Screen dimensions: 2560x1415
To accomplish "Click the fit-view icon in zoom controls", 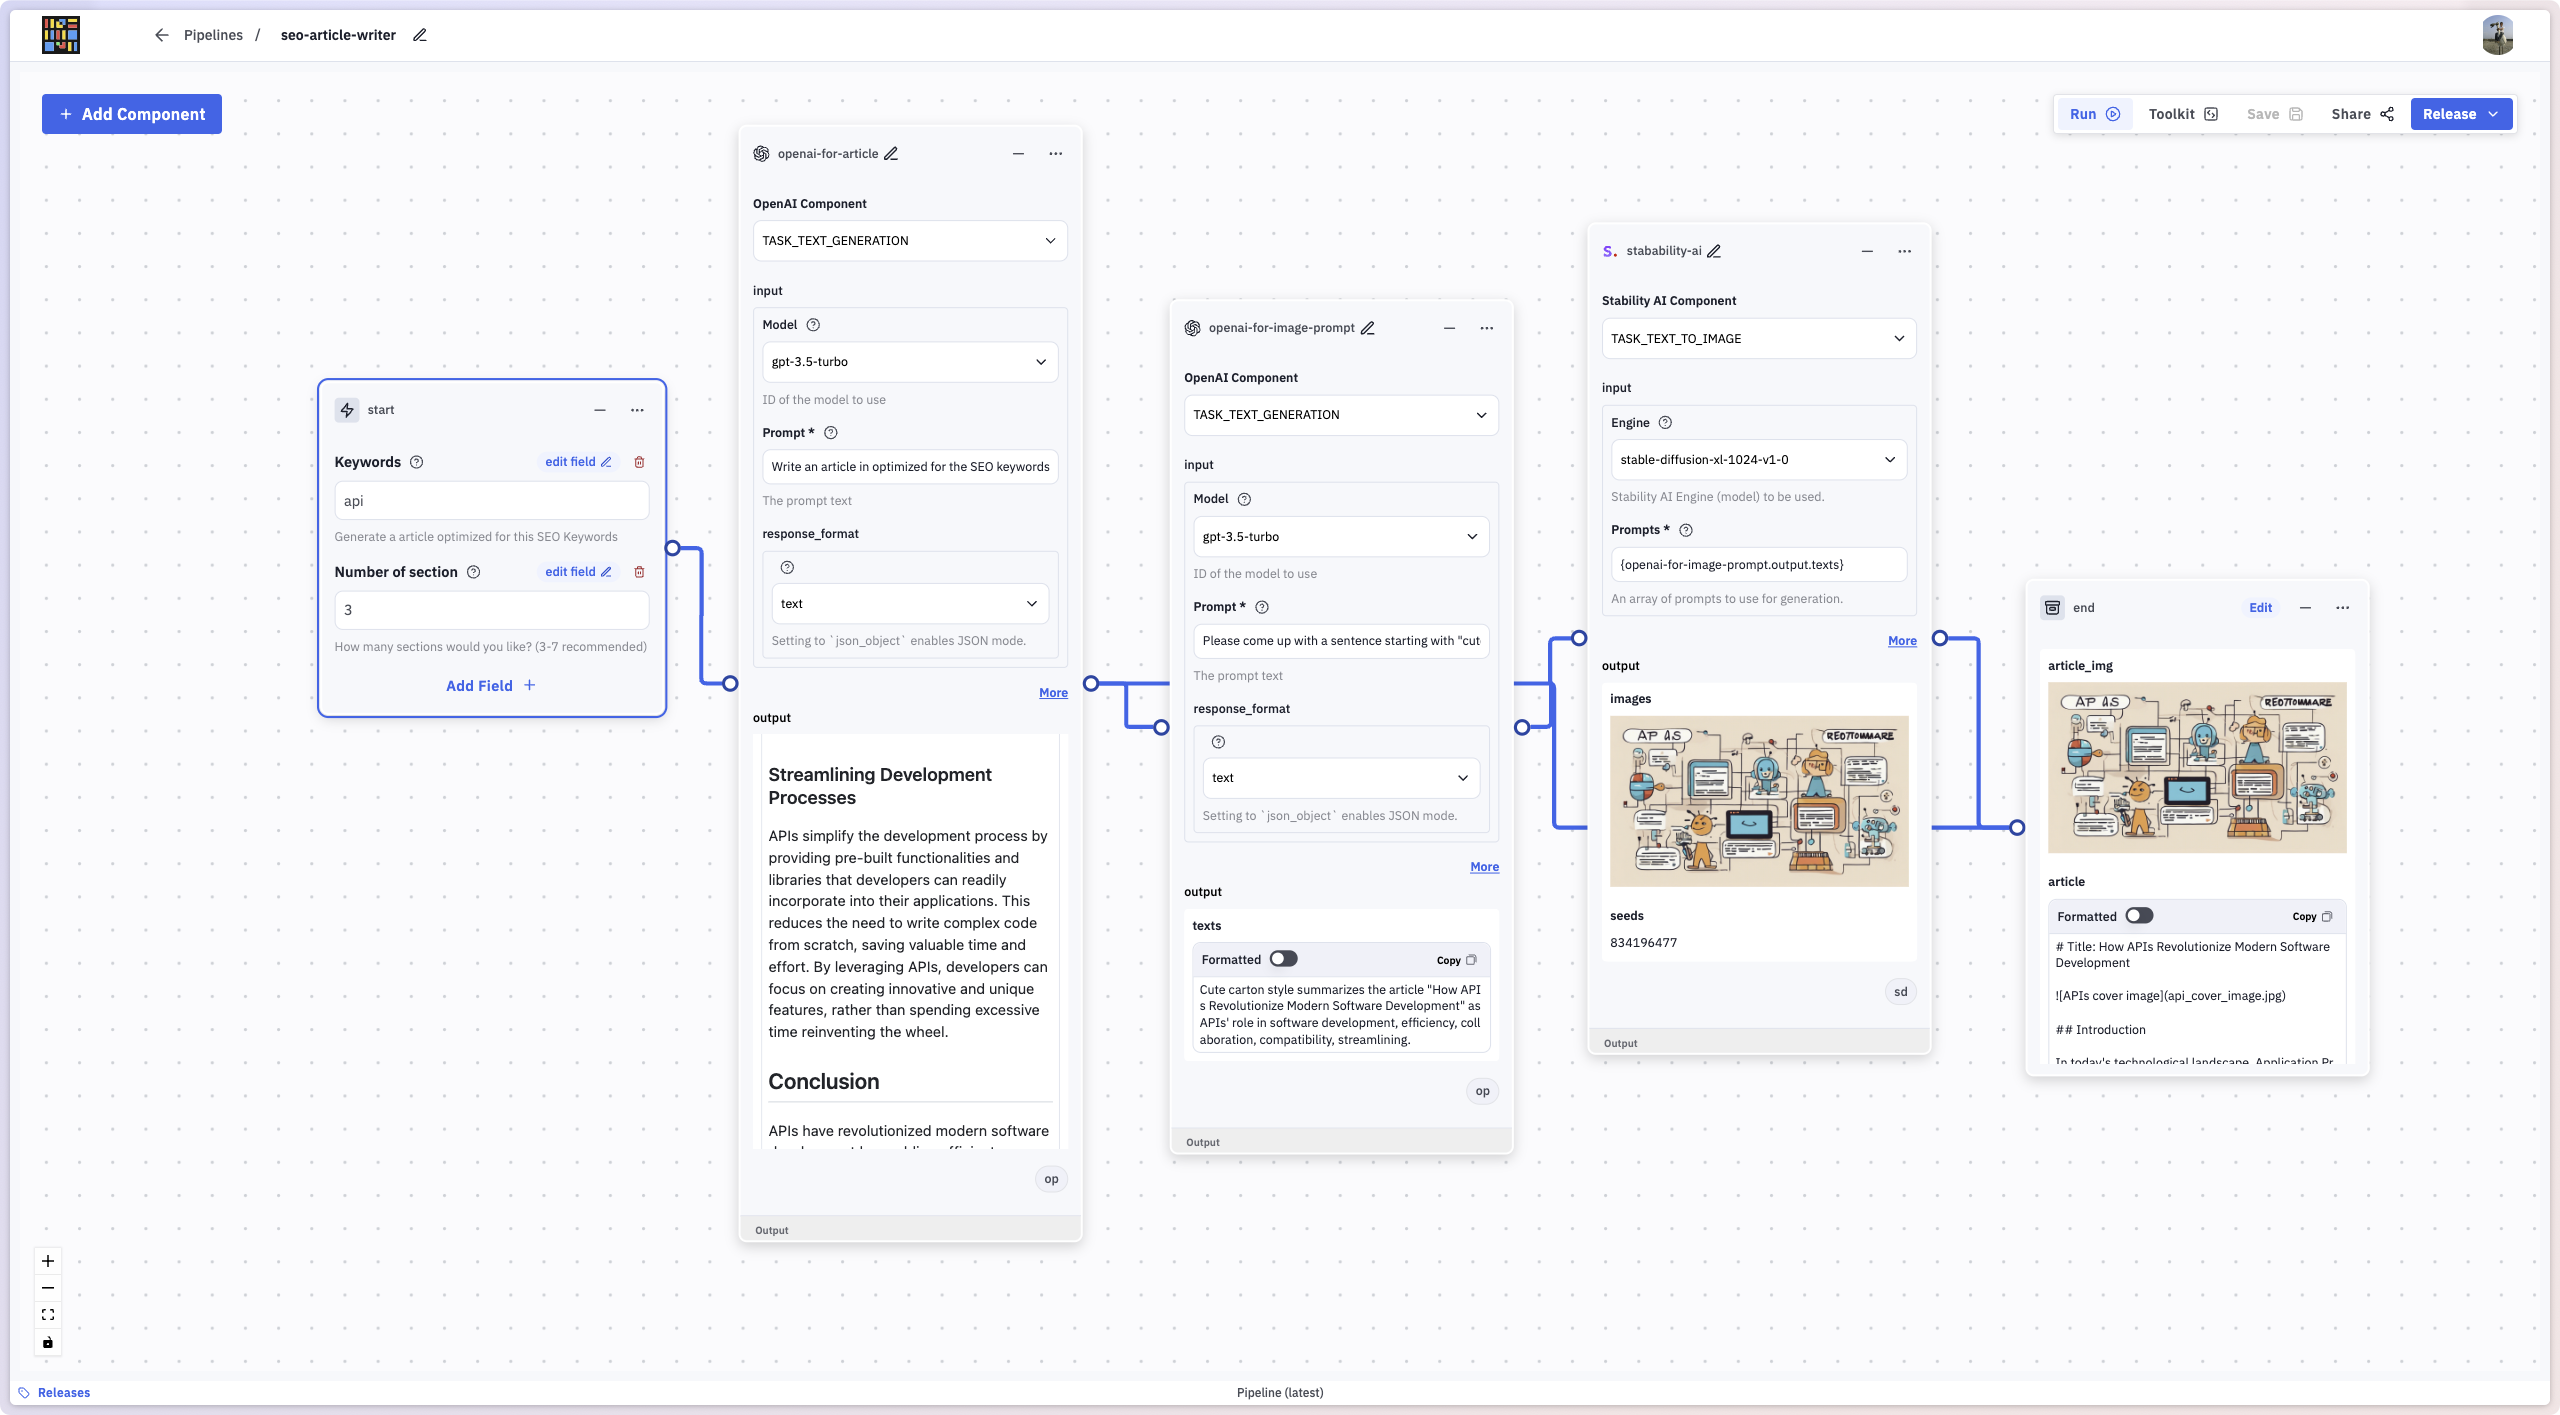I will point(48,1315).
